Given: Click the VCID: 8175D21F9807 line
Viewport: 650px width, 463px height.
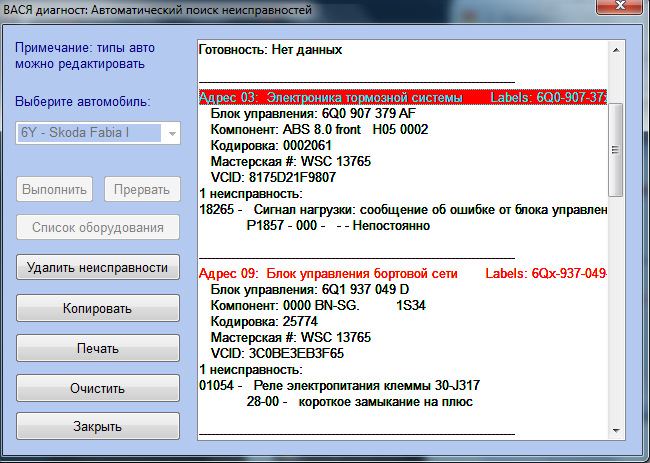Looking at the screenshot, I should pos(273,177).
